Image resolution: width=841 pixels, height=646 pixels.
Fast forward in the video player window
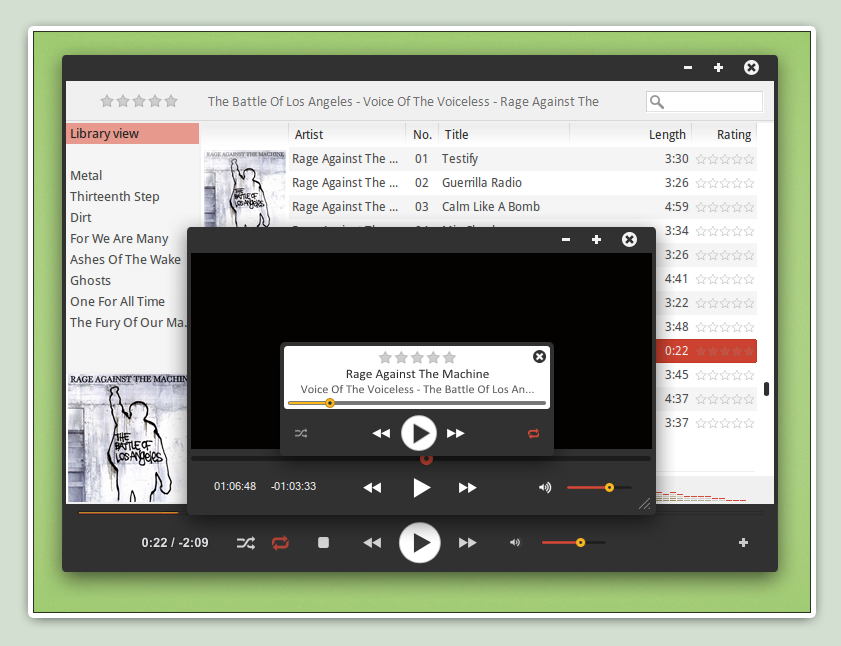coord(468,488)
